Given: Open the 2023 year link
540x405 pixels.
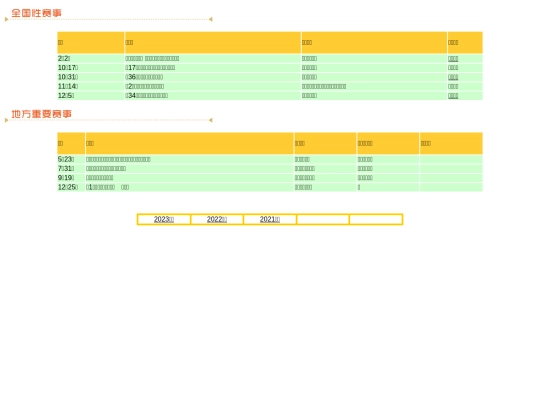Looking at the screenshot, I should click(164, 219).
